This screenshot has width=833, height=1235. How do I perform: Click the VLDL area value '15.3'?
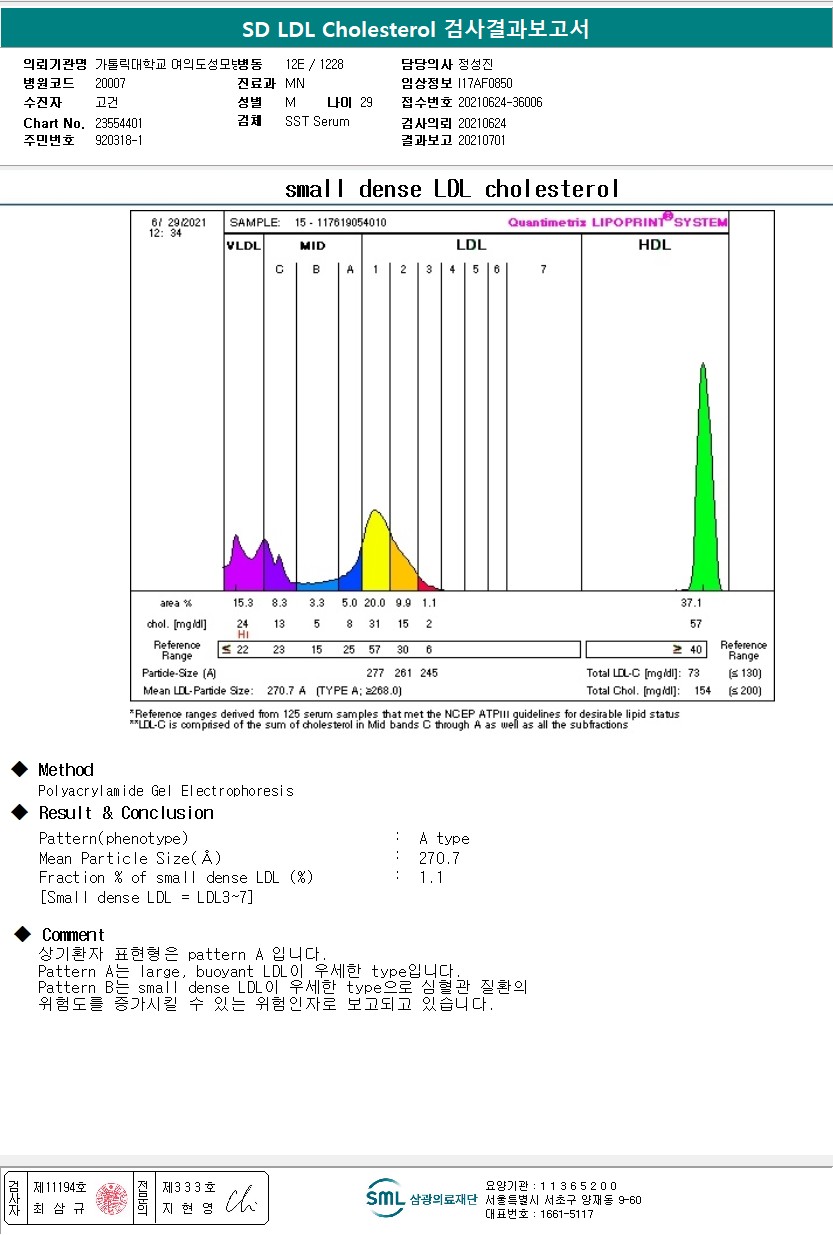(x=243, y=603)
